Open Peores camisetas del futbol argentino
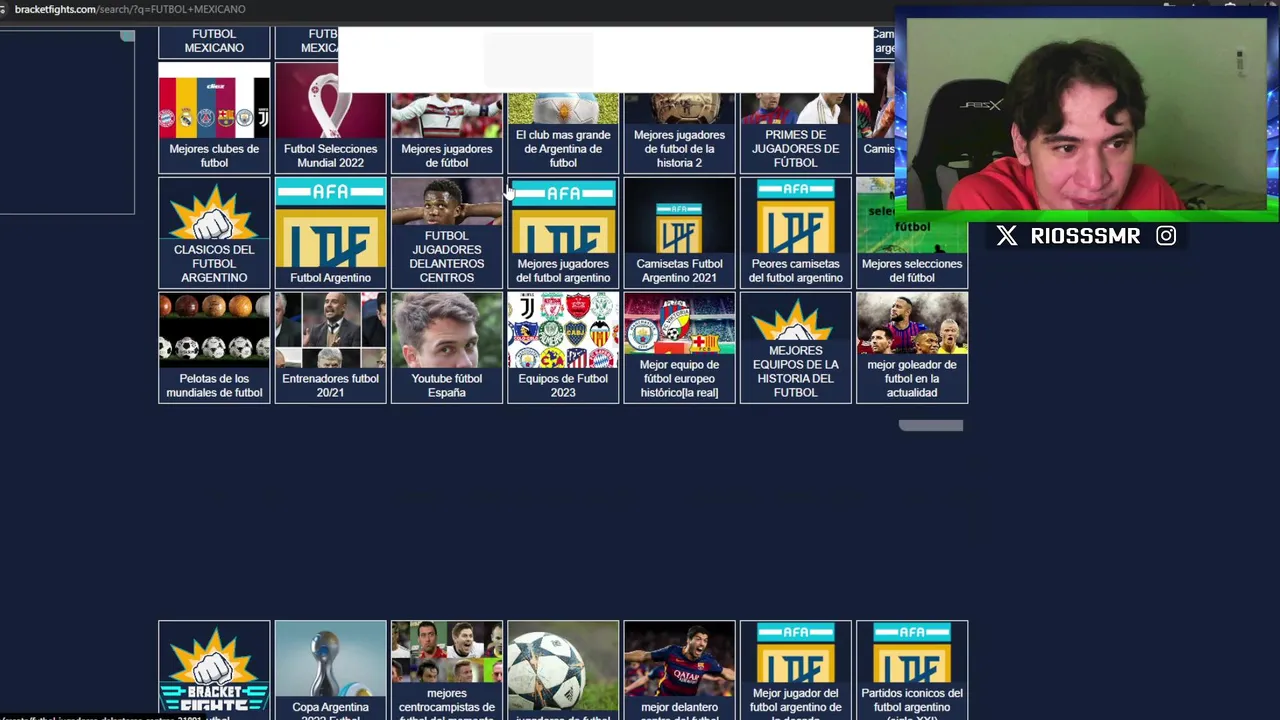This screenshot has height=720, width=1280. pos(795,233)
